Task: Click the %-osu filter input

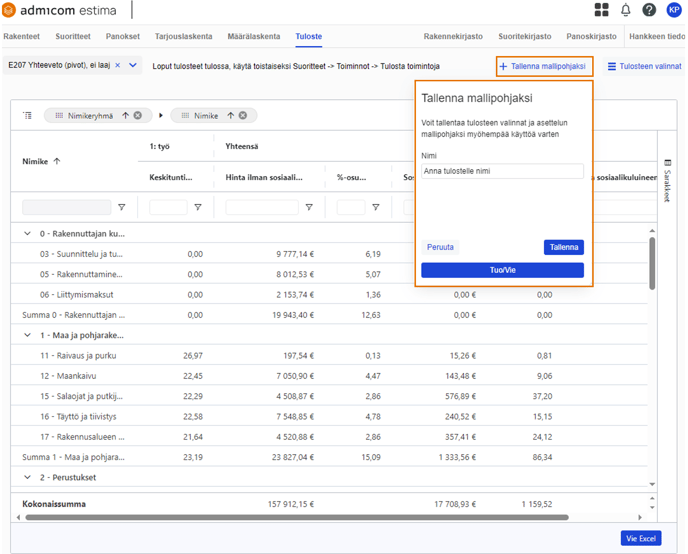Action: pos(351,207)
